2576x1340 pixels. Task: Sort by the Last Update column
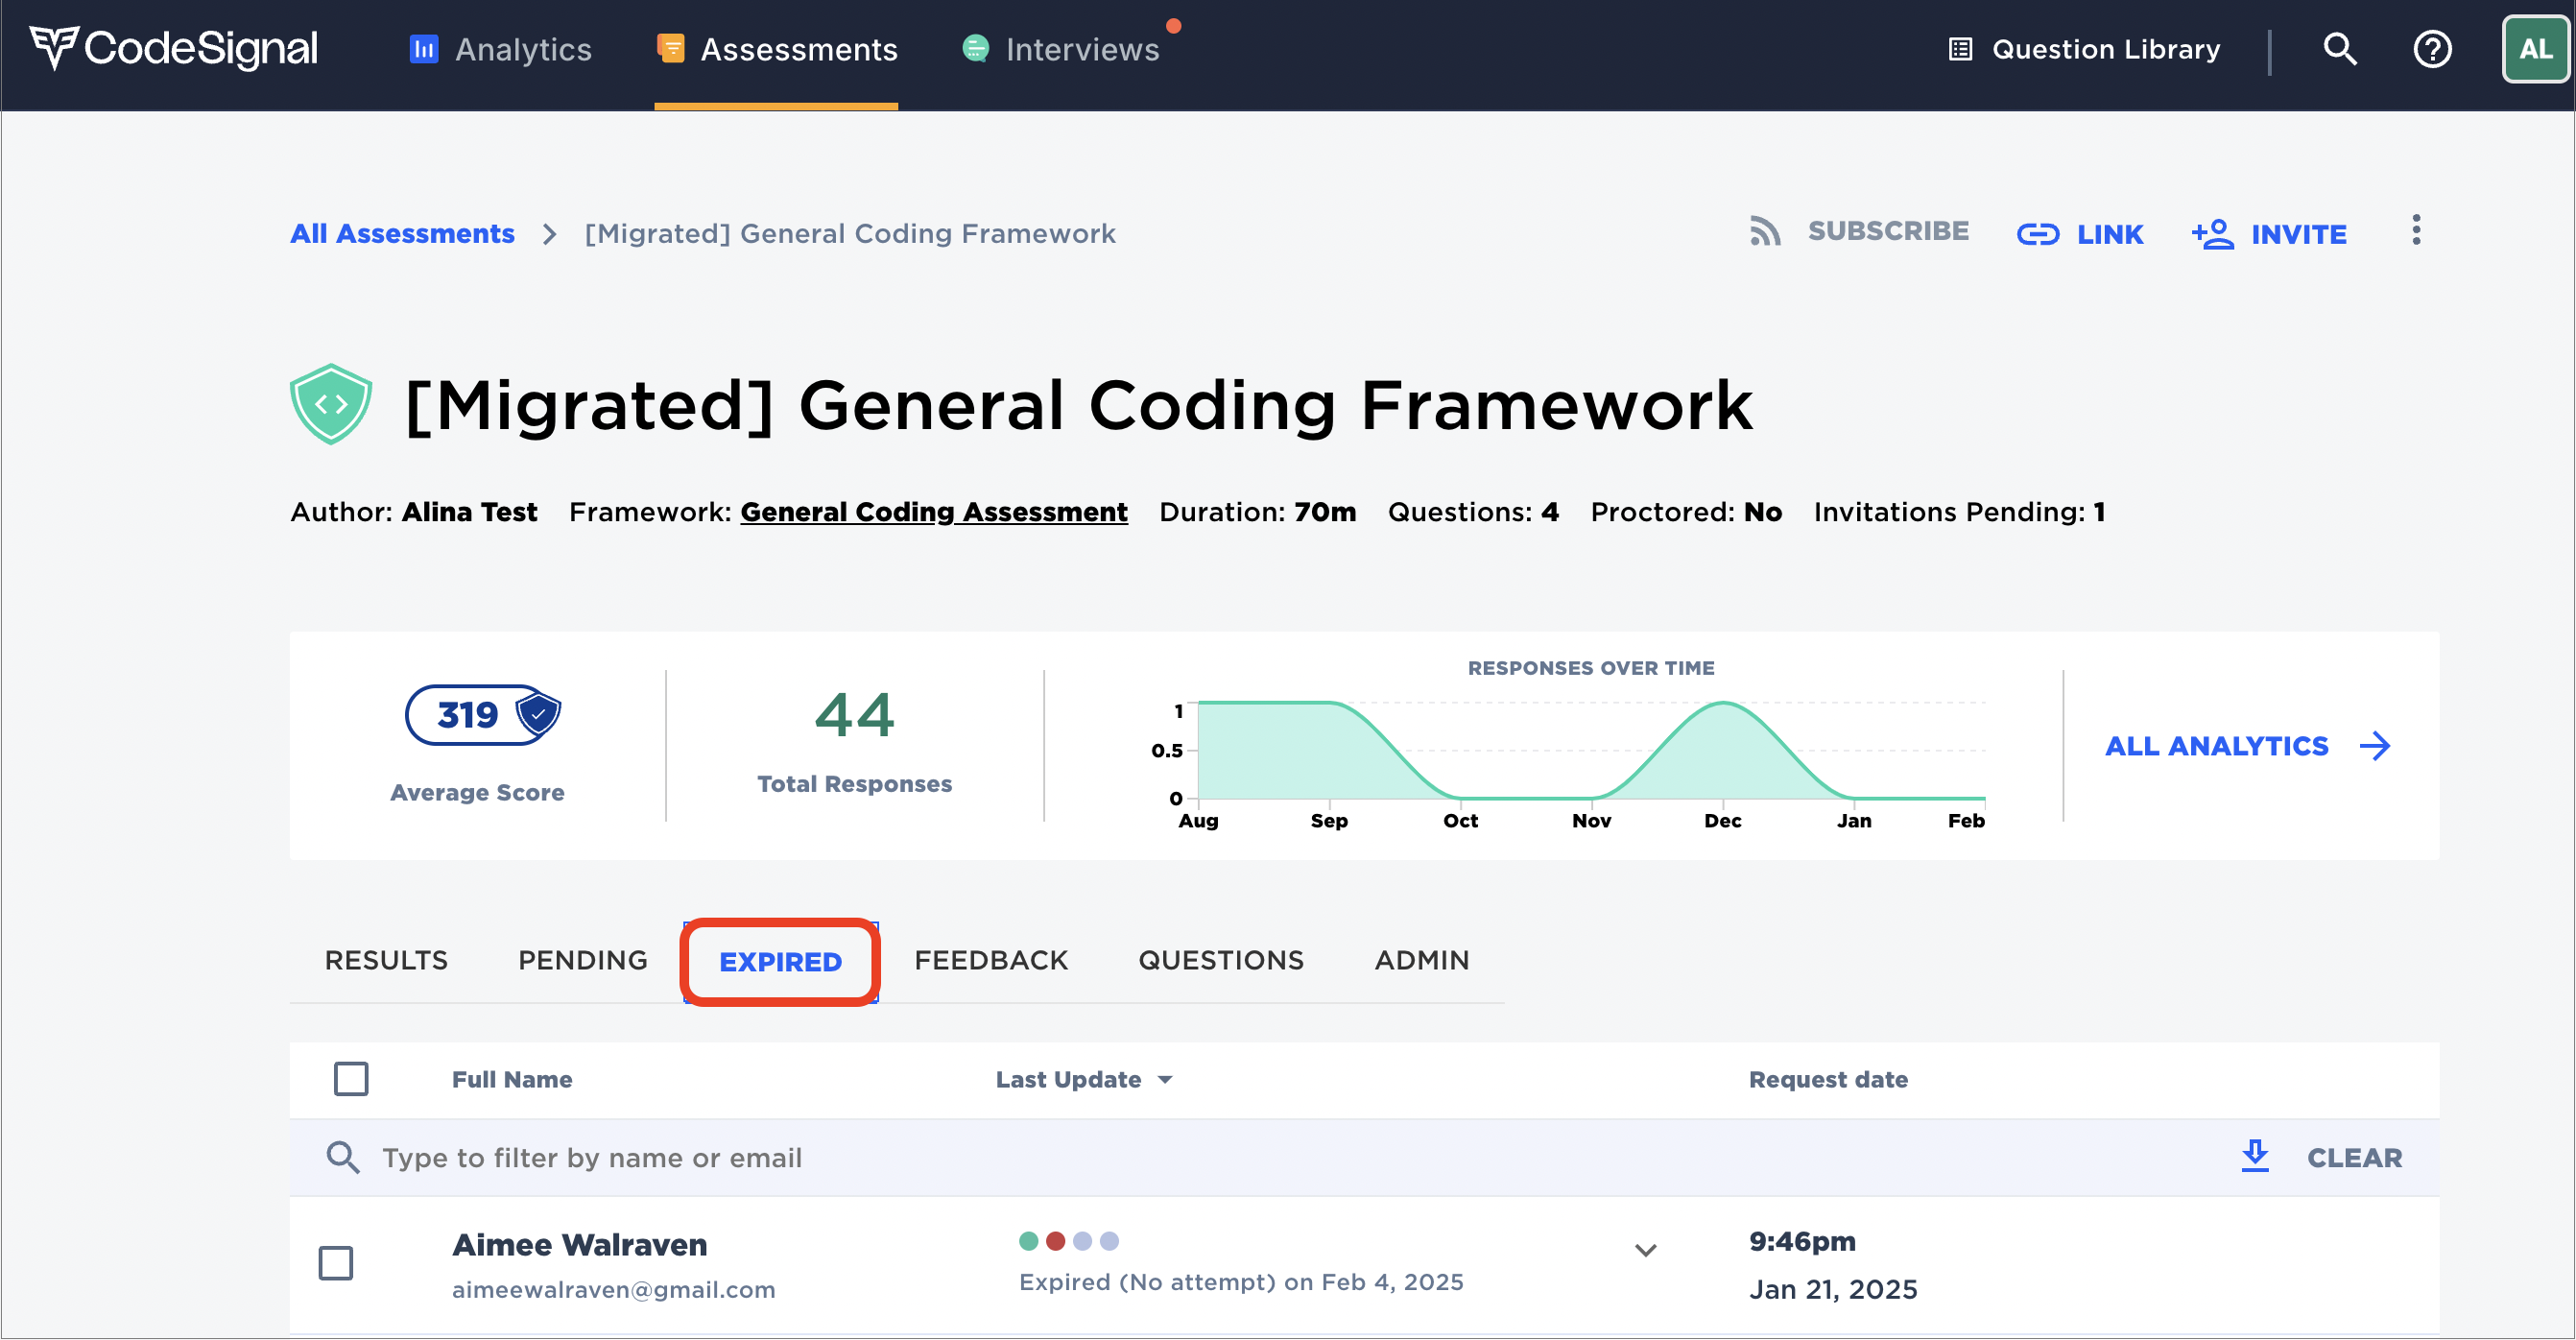pyautogui.click(x=1084, y=1080)
